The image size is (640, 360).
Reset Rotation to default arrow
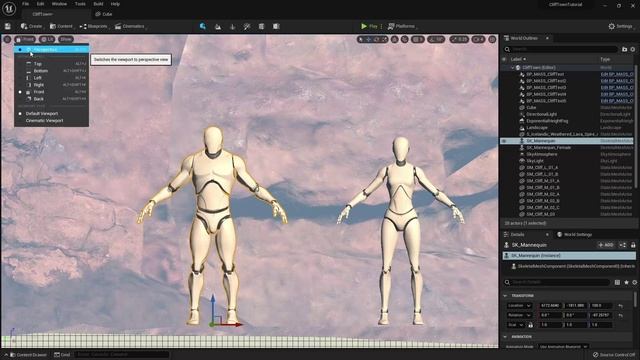tap(620, 316)
